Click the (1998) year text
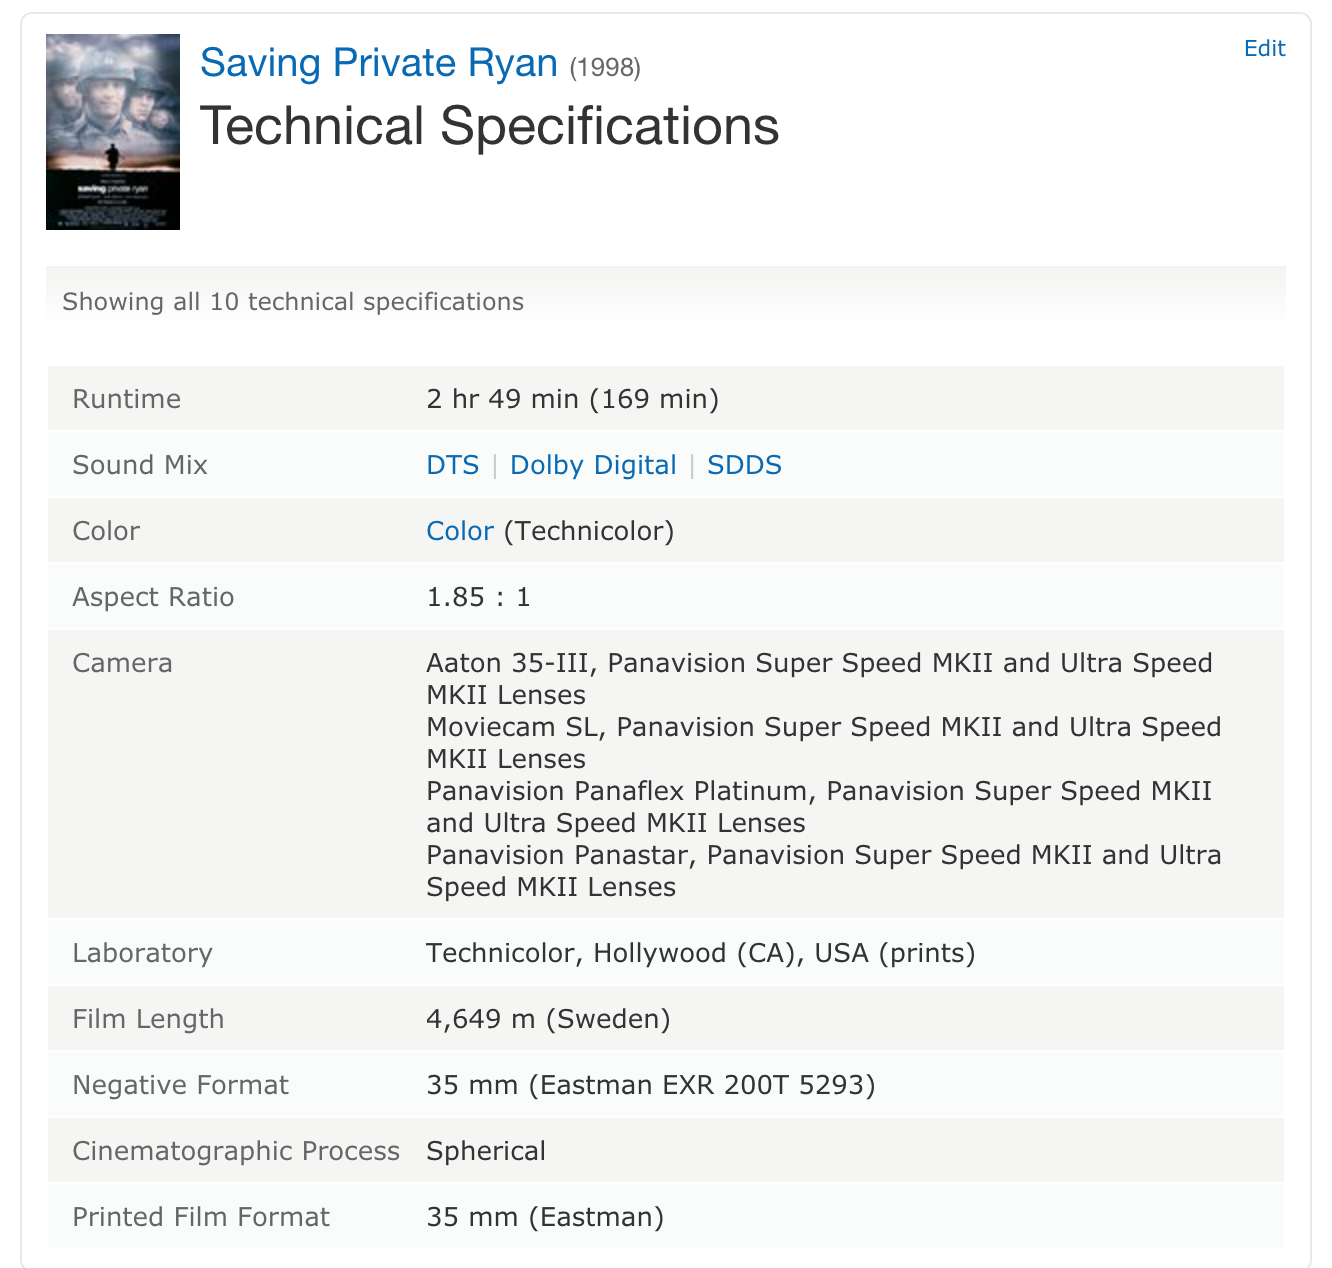 pyautogui.click(x=605, y=67)
